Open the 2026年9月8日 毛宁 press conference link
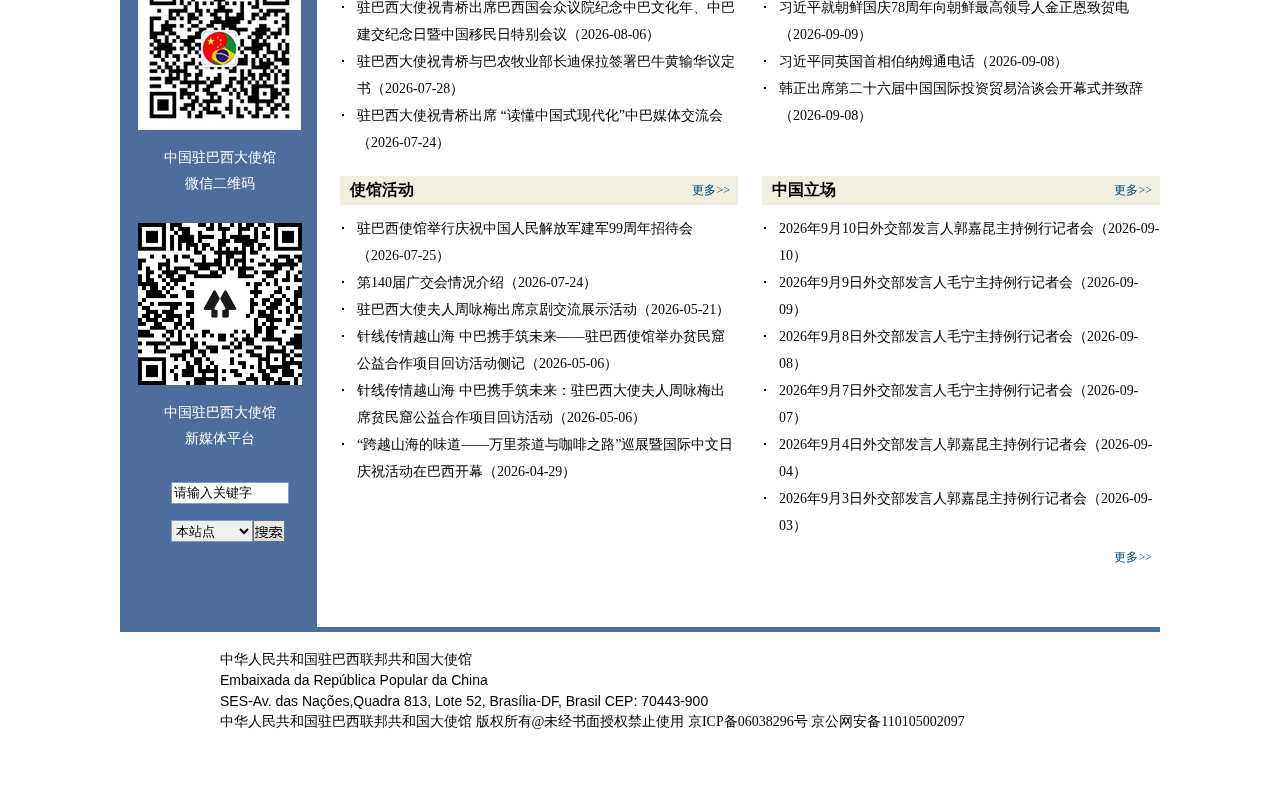The width and height of the screenshot is (1280, 800). 958,350
